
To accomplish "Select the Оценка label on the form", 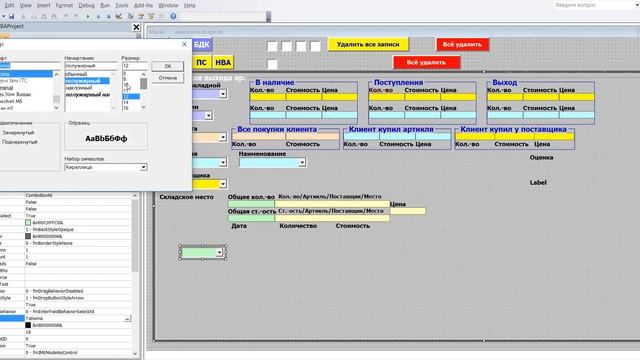I will [x=541, y=158].
